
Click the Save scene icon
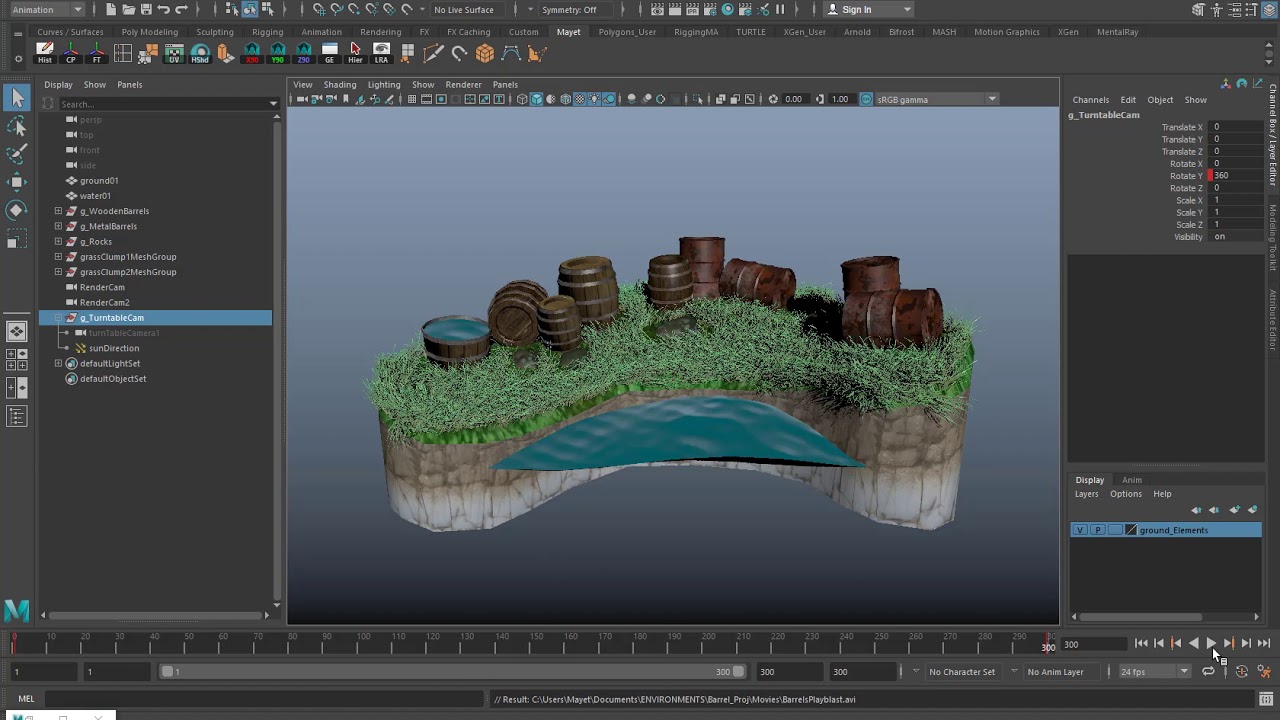tap(146, 10)
